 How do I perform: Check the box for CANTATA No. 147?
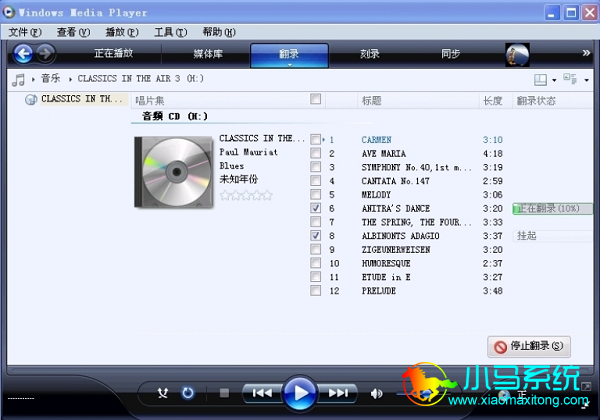tap(316, 181)
